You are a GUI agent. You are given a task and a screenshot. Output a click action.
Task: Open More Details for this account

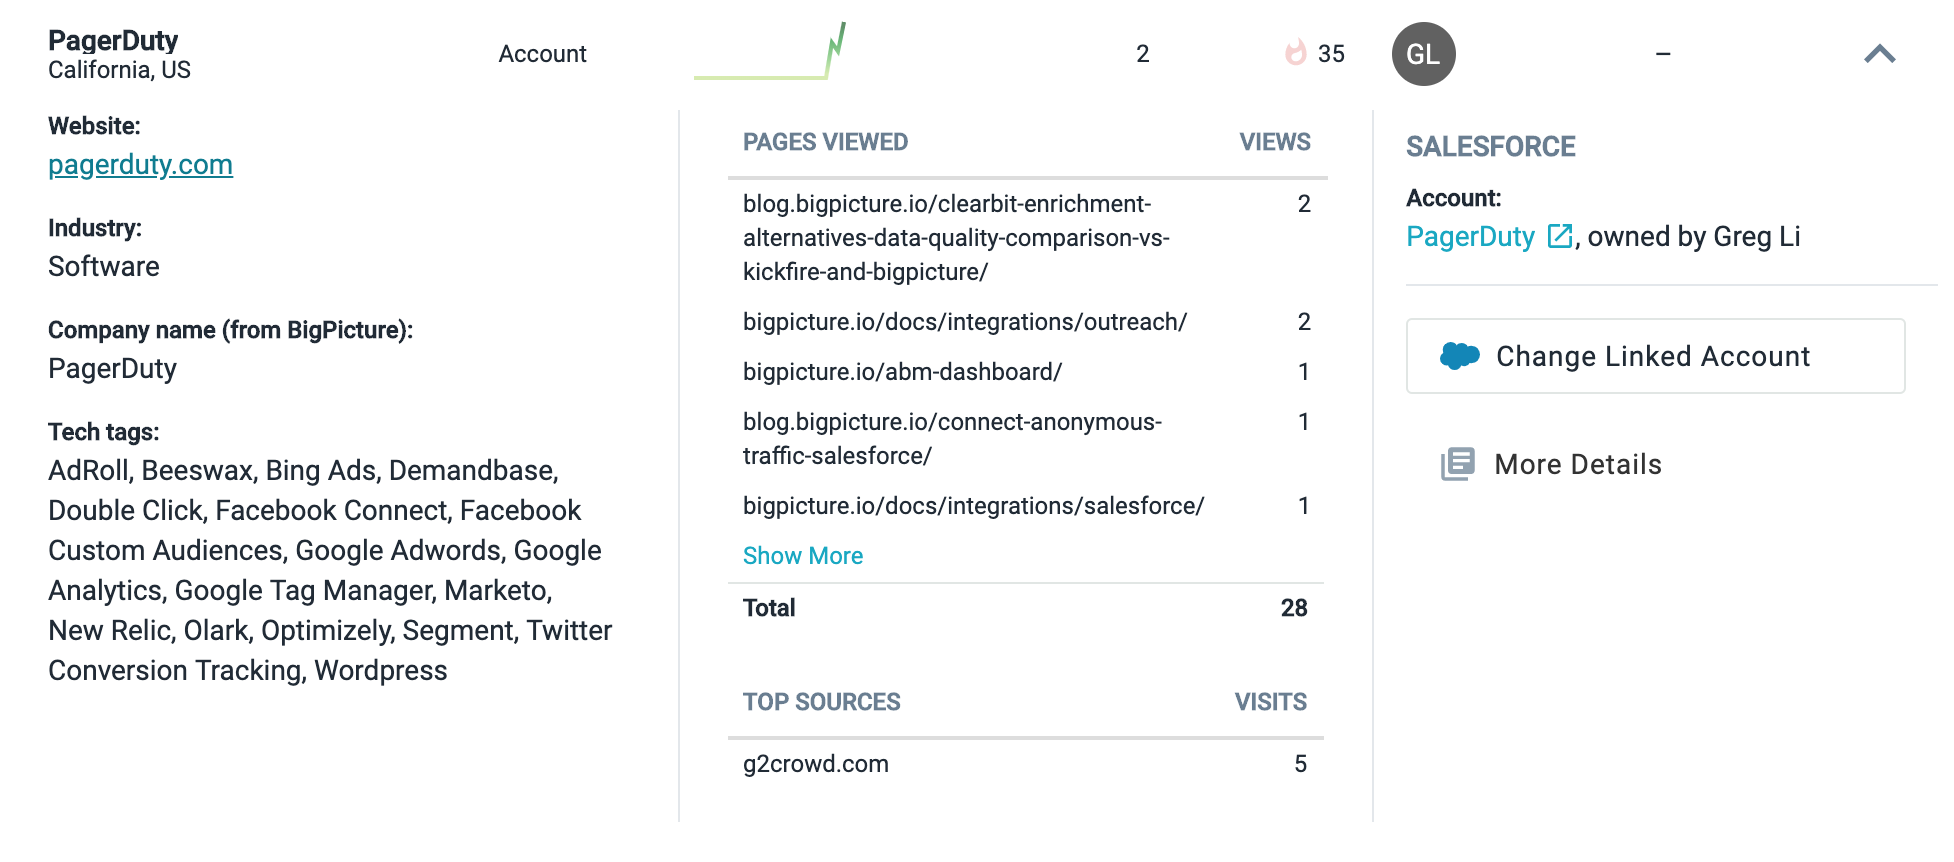(1577, 464)
